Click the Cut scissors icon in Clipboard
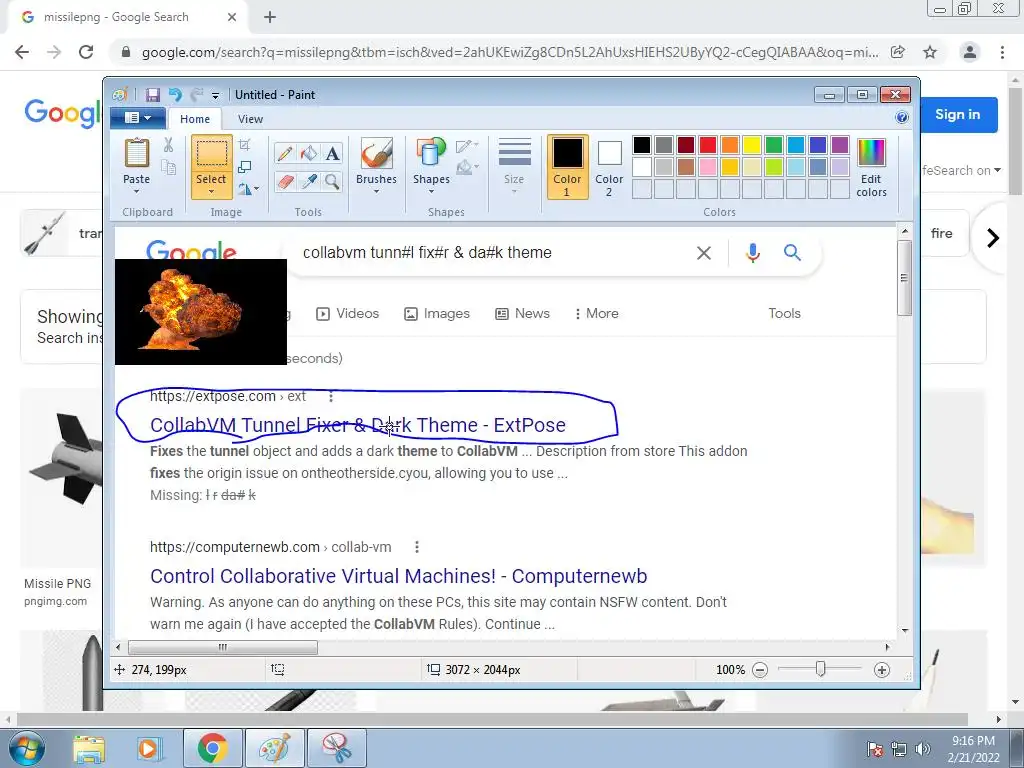1024x768 pixels. tap(168, 145)
